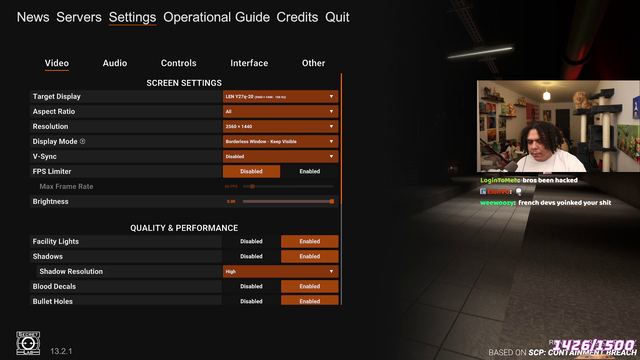Set FPS Limiter to Enabled
Viewport: 640px width, 360px height.
click(x=309, y=171)
